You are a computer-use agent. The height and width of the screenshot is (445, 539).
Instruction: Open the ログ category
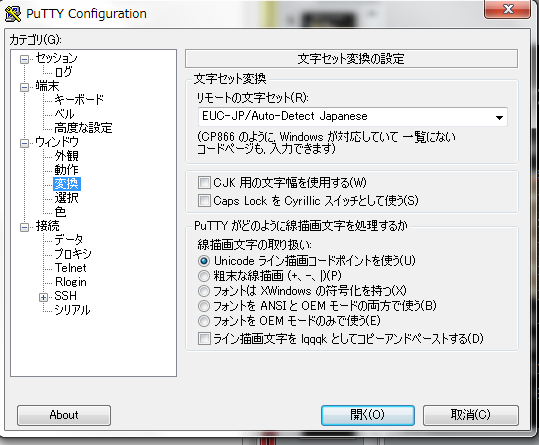click(63, 72)
